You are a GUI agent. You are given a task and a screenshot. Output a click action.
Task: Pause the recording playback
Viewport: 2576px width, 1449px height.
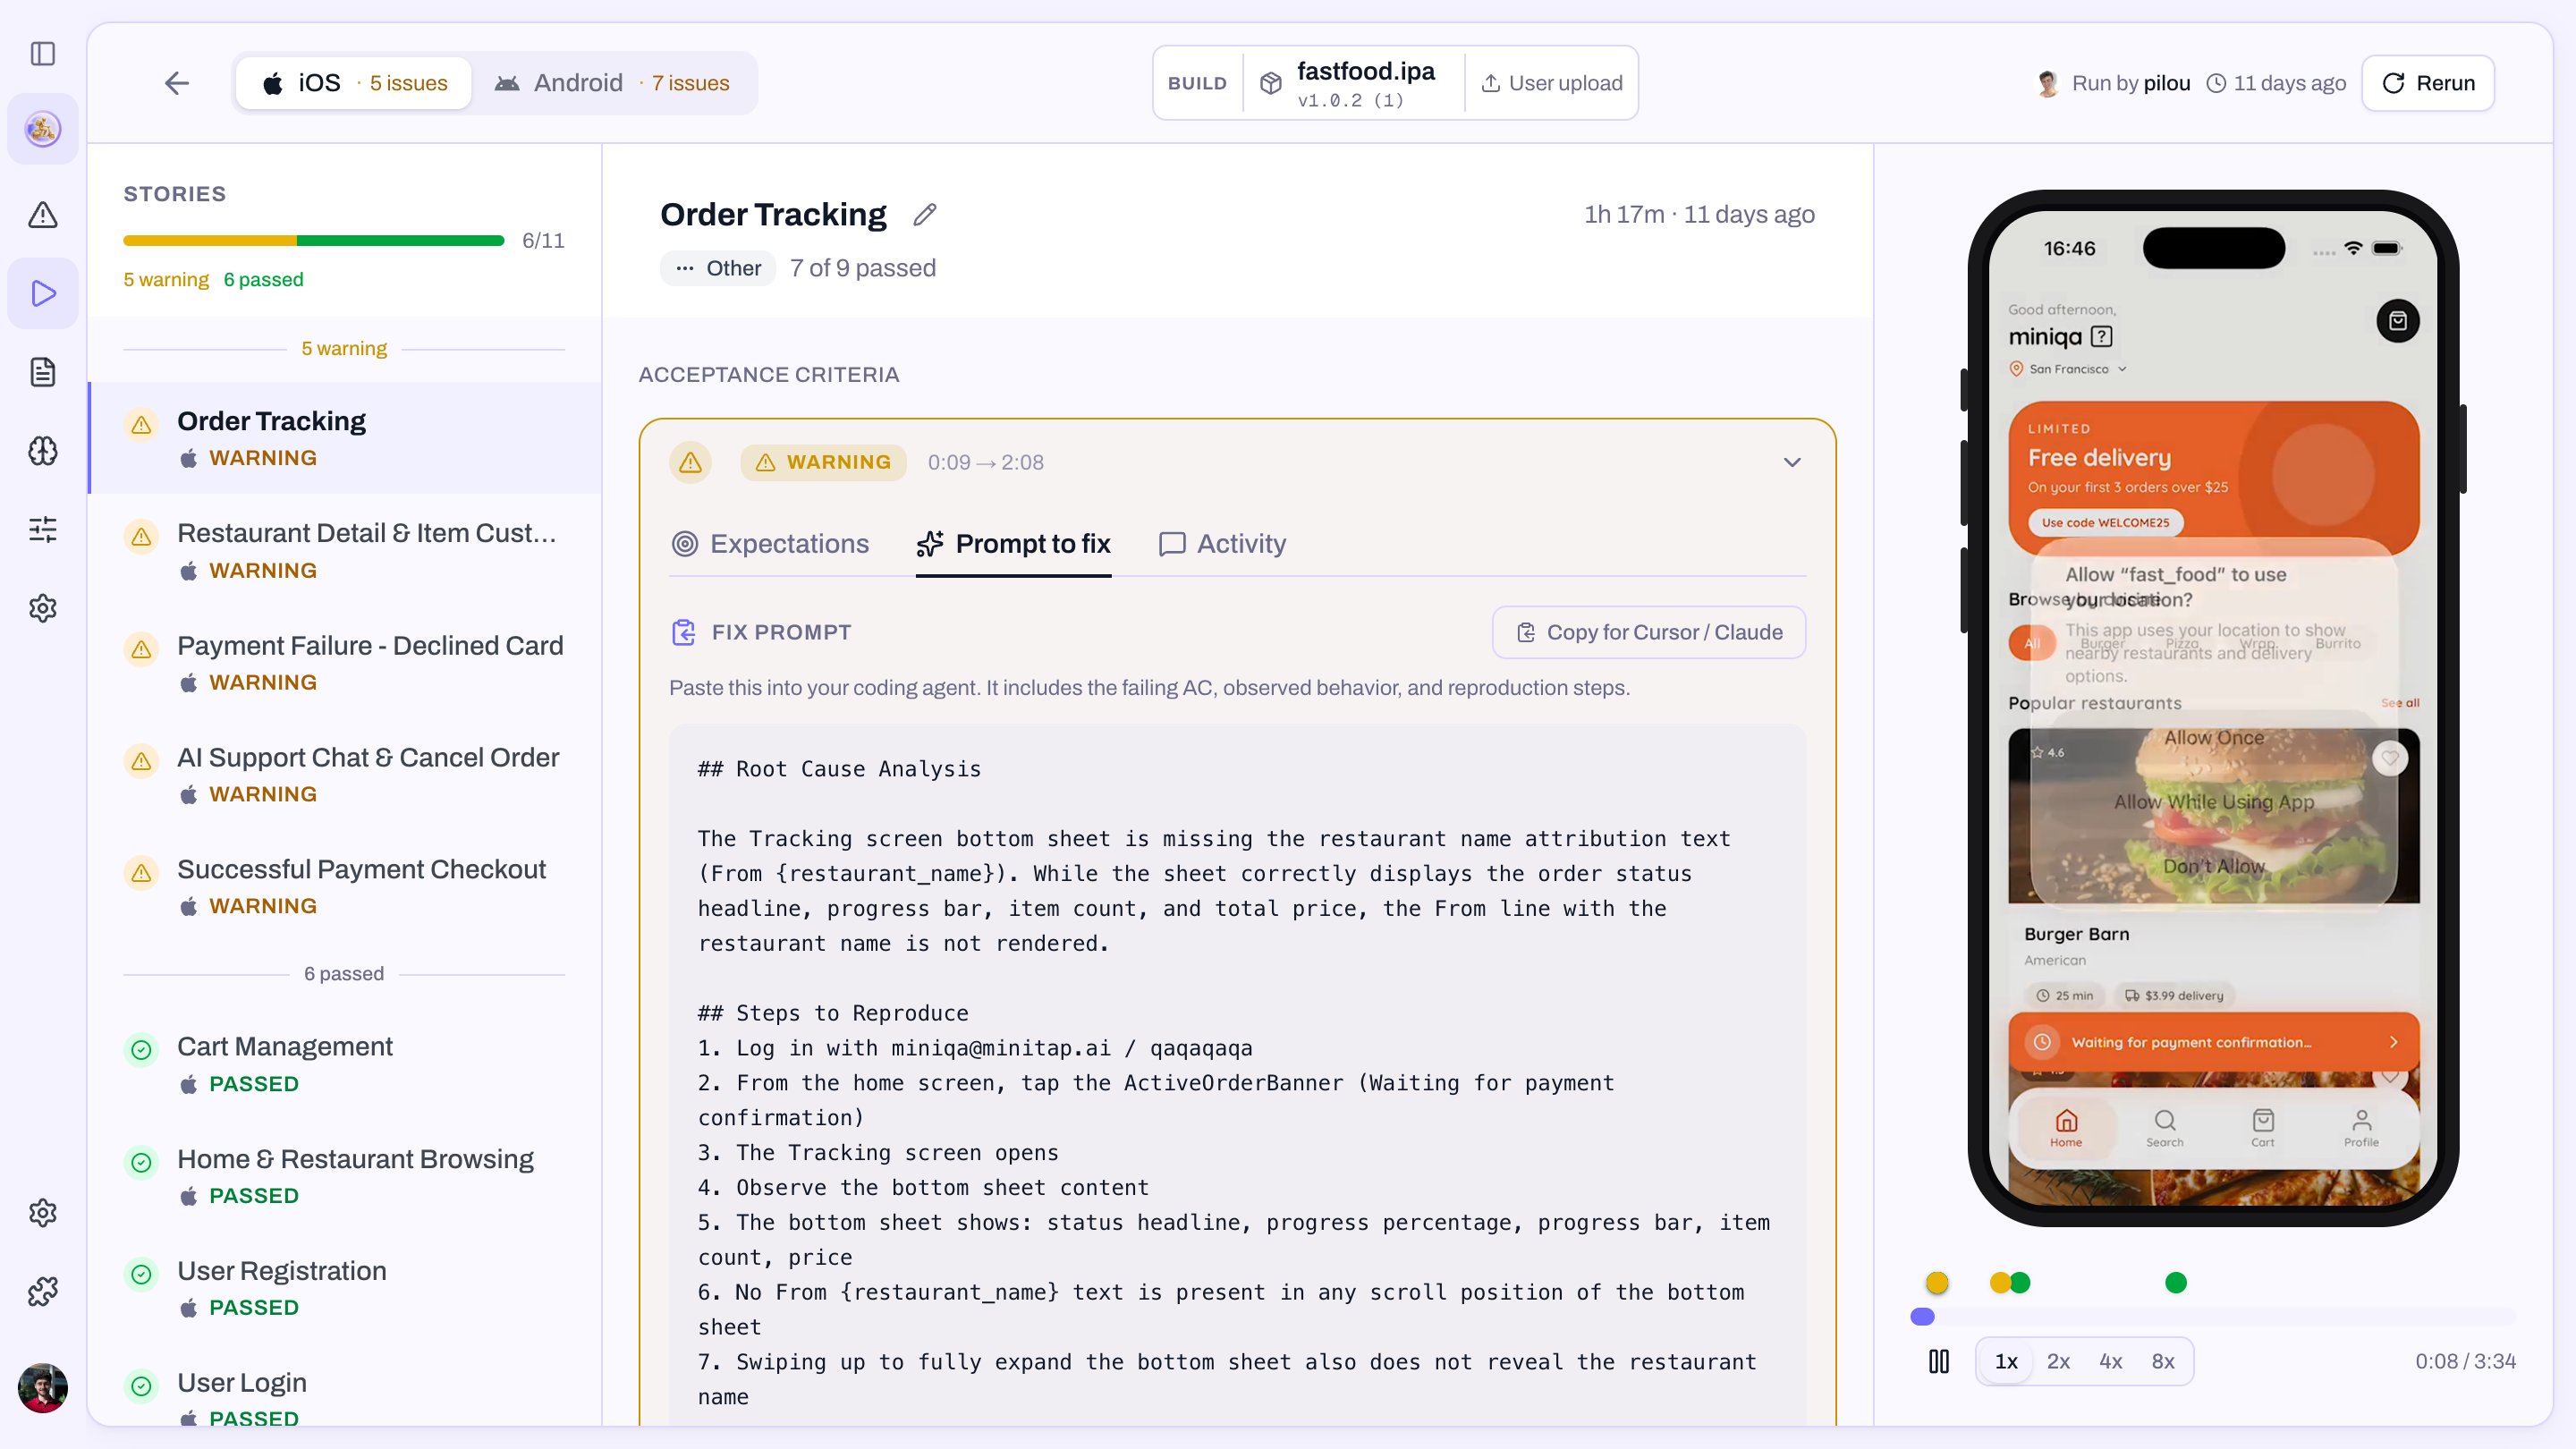1939,1361
